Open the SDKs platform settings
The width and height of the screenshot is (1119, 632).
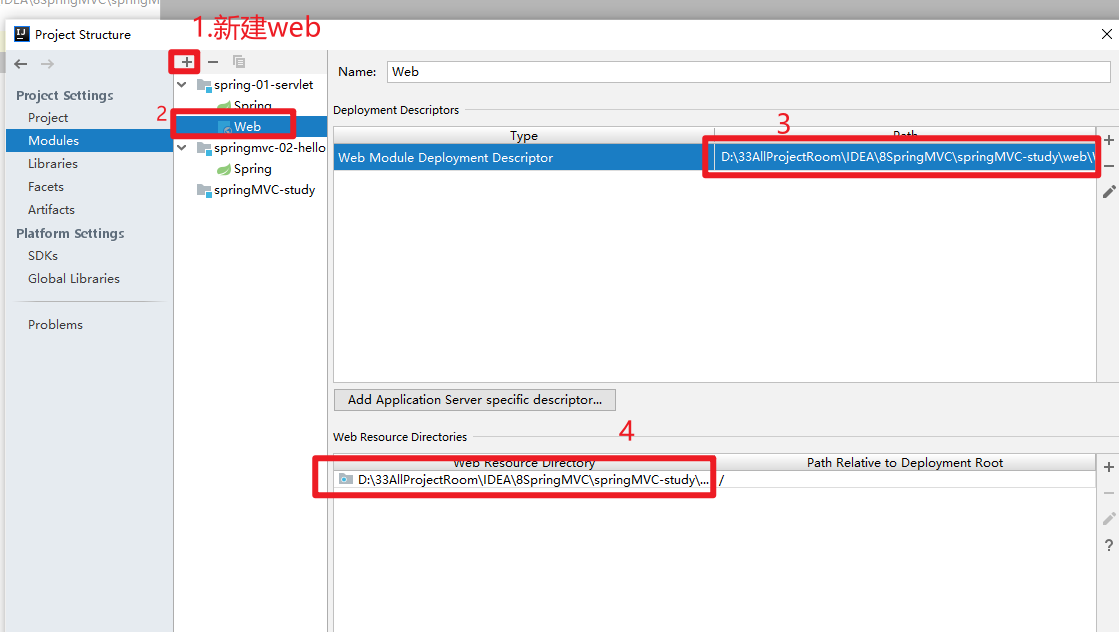(x=43, y=255)
